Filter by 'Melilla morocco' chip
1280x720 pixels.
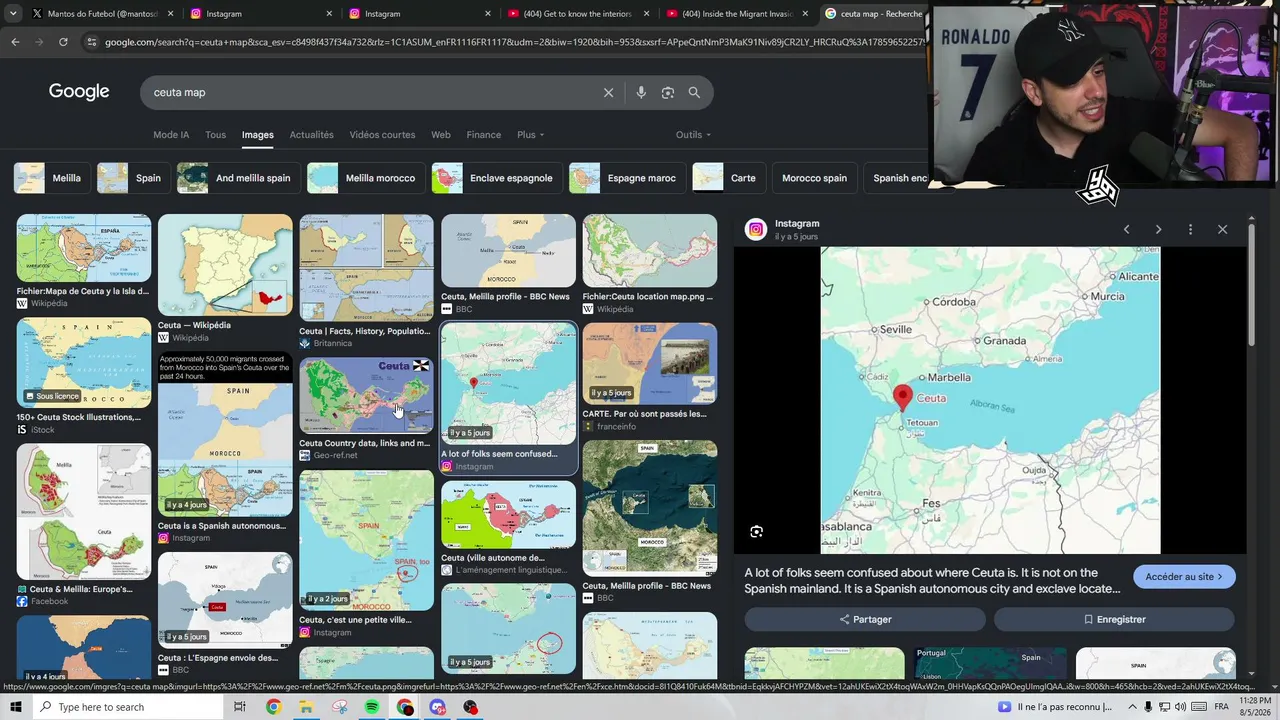pyautogui.click(x=366, y=178)
